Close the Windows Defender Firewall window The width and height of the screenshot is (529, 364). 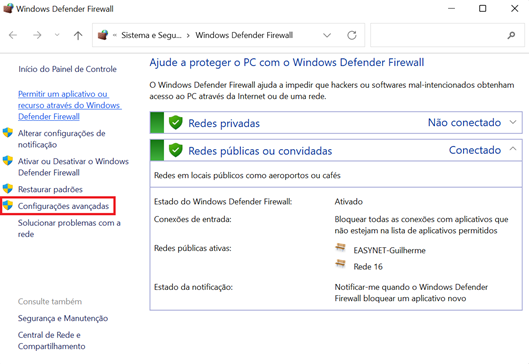coord(514,8)
